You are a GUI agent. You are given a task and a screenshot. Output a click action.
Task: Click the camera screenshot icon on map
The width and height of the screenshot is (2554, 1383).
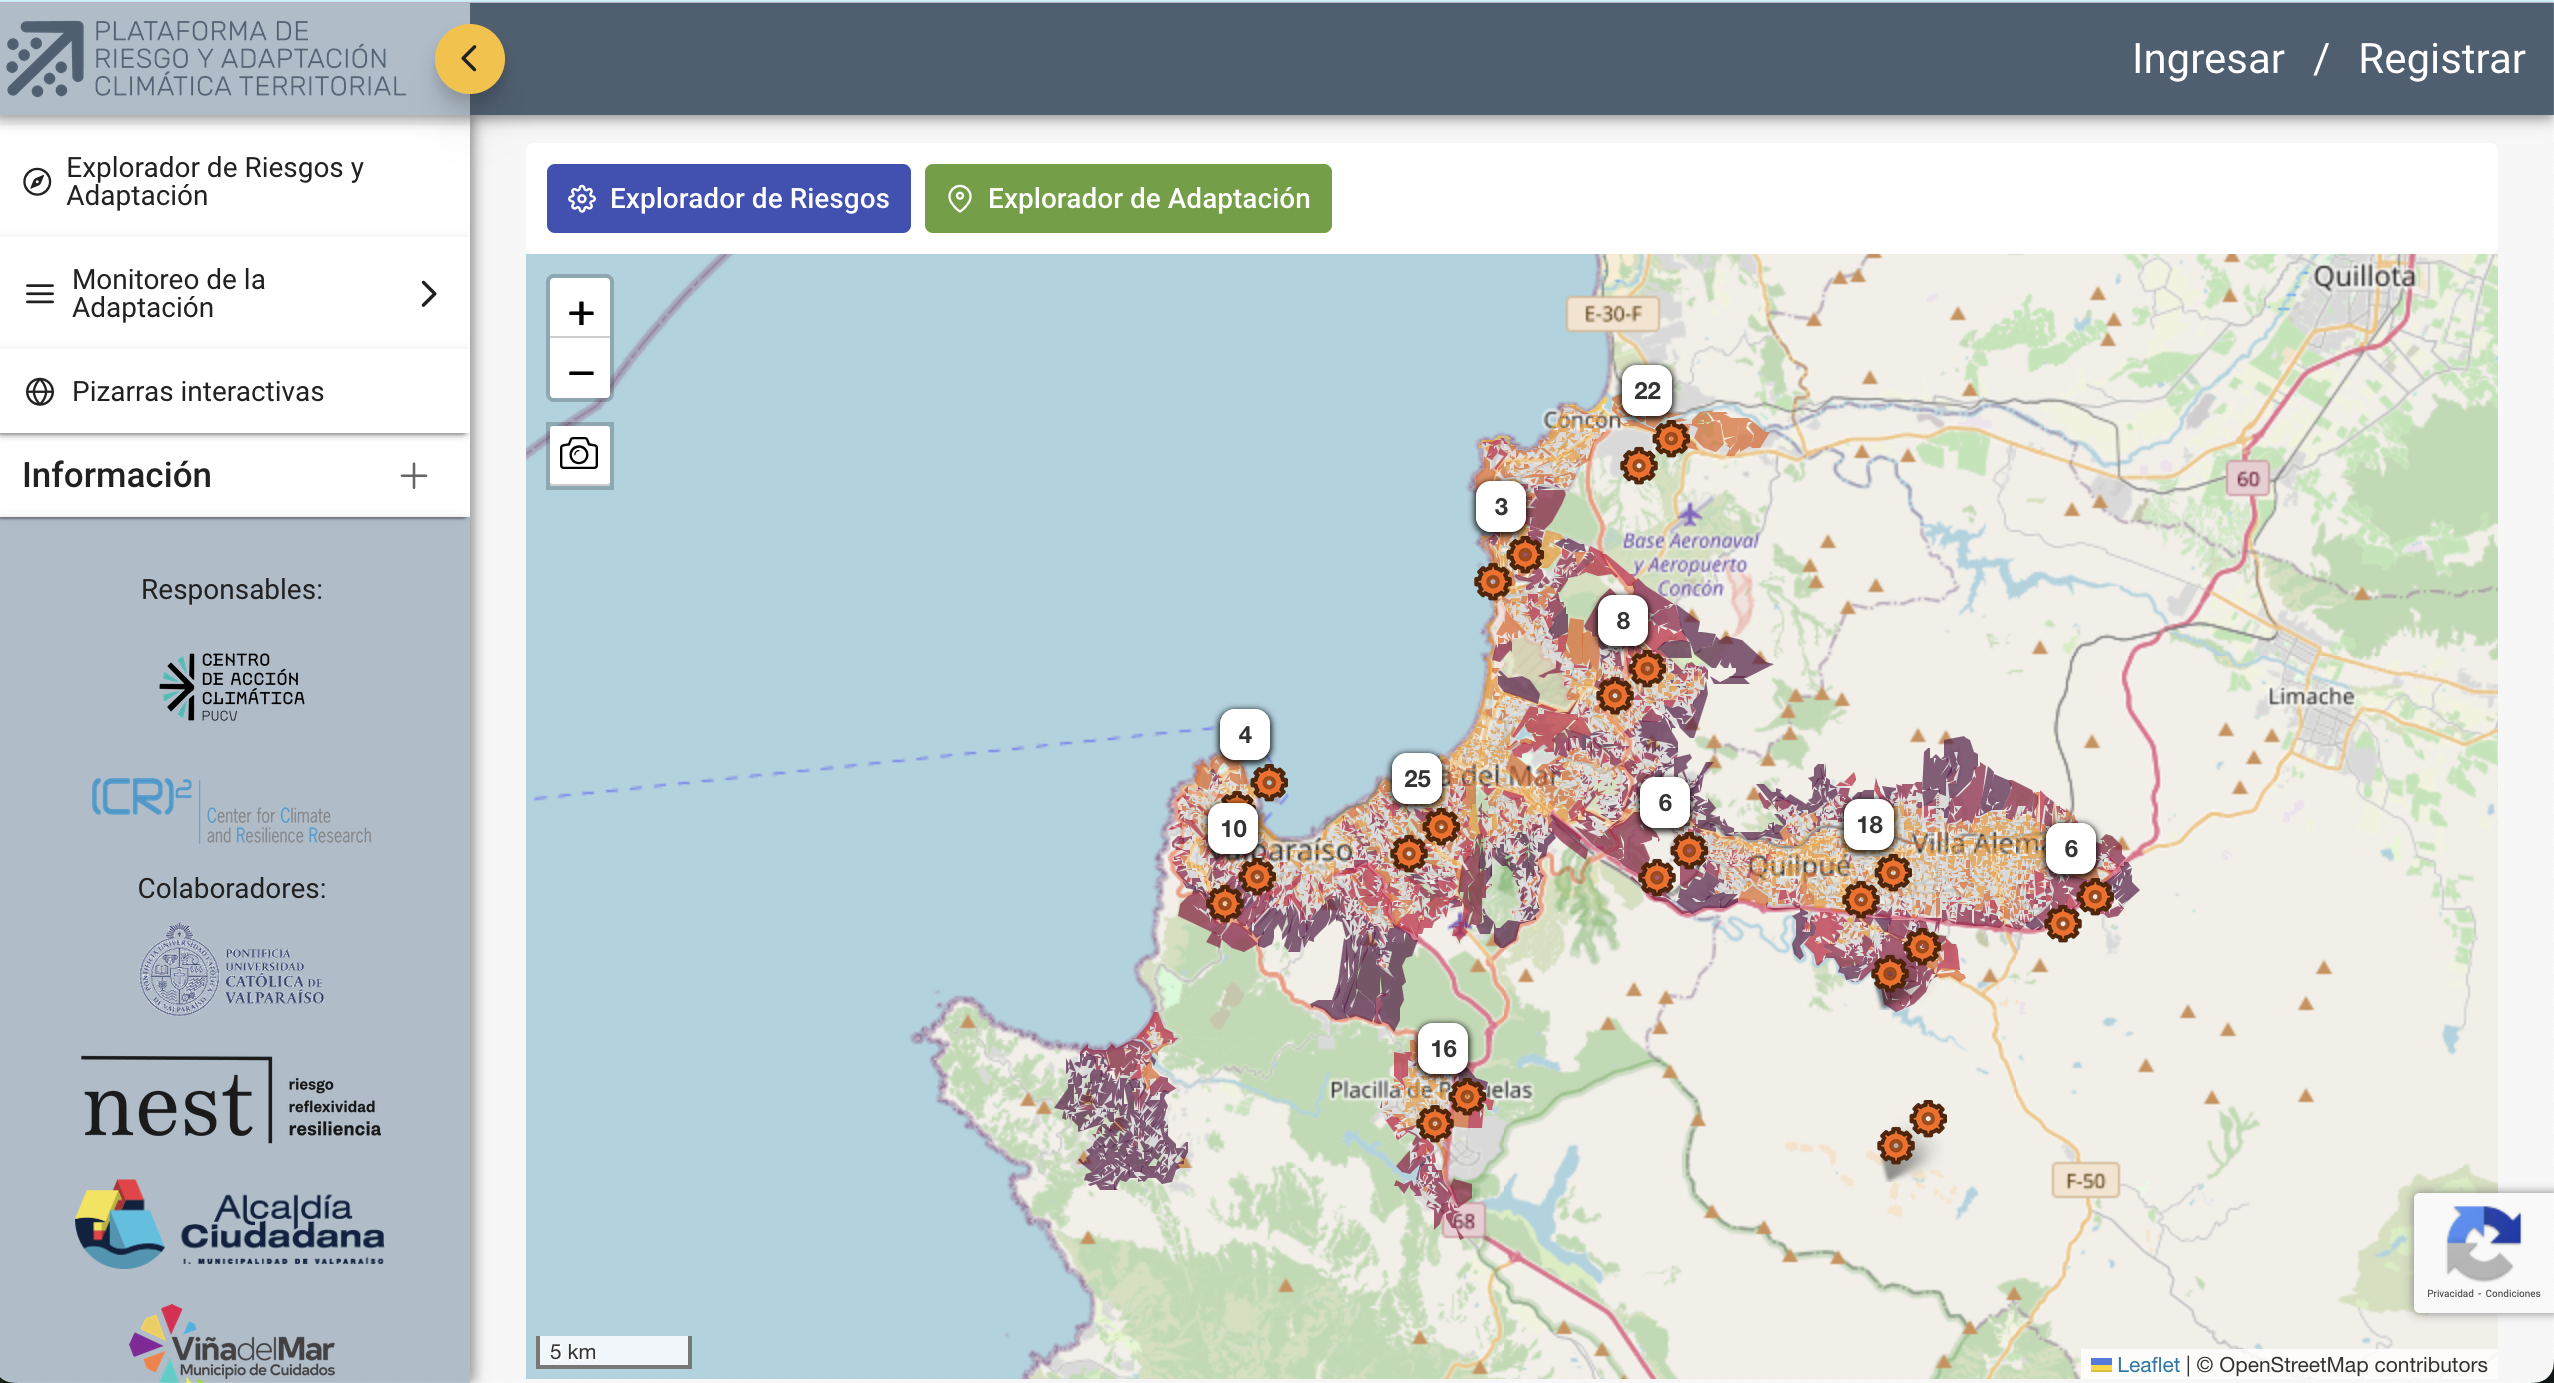[579, 455]
